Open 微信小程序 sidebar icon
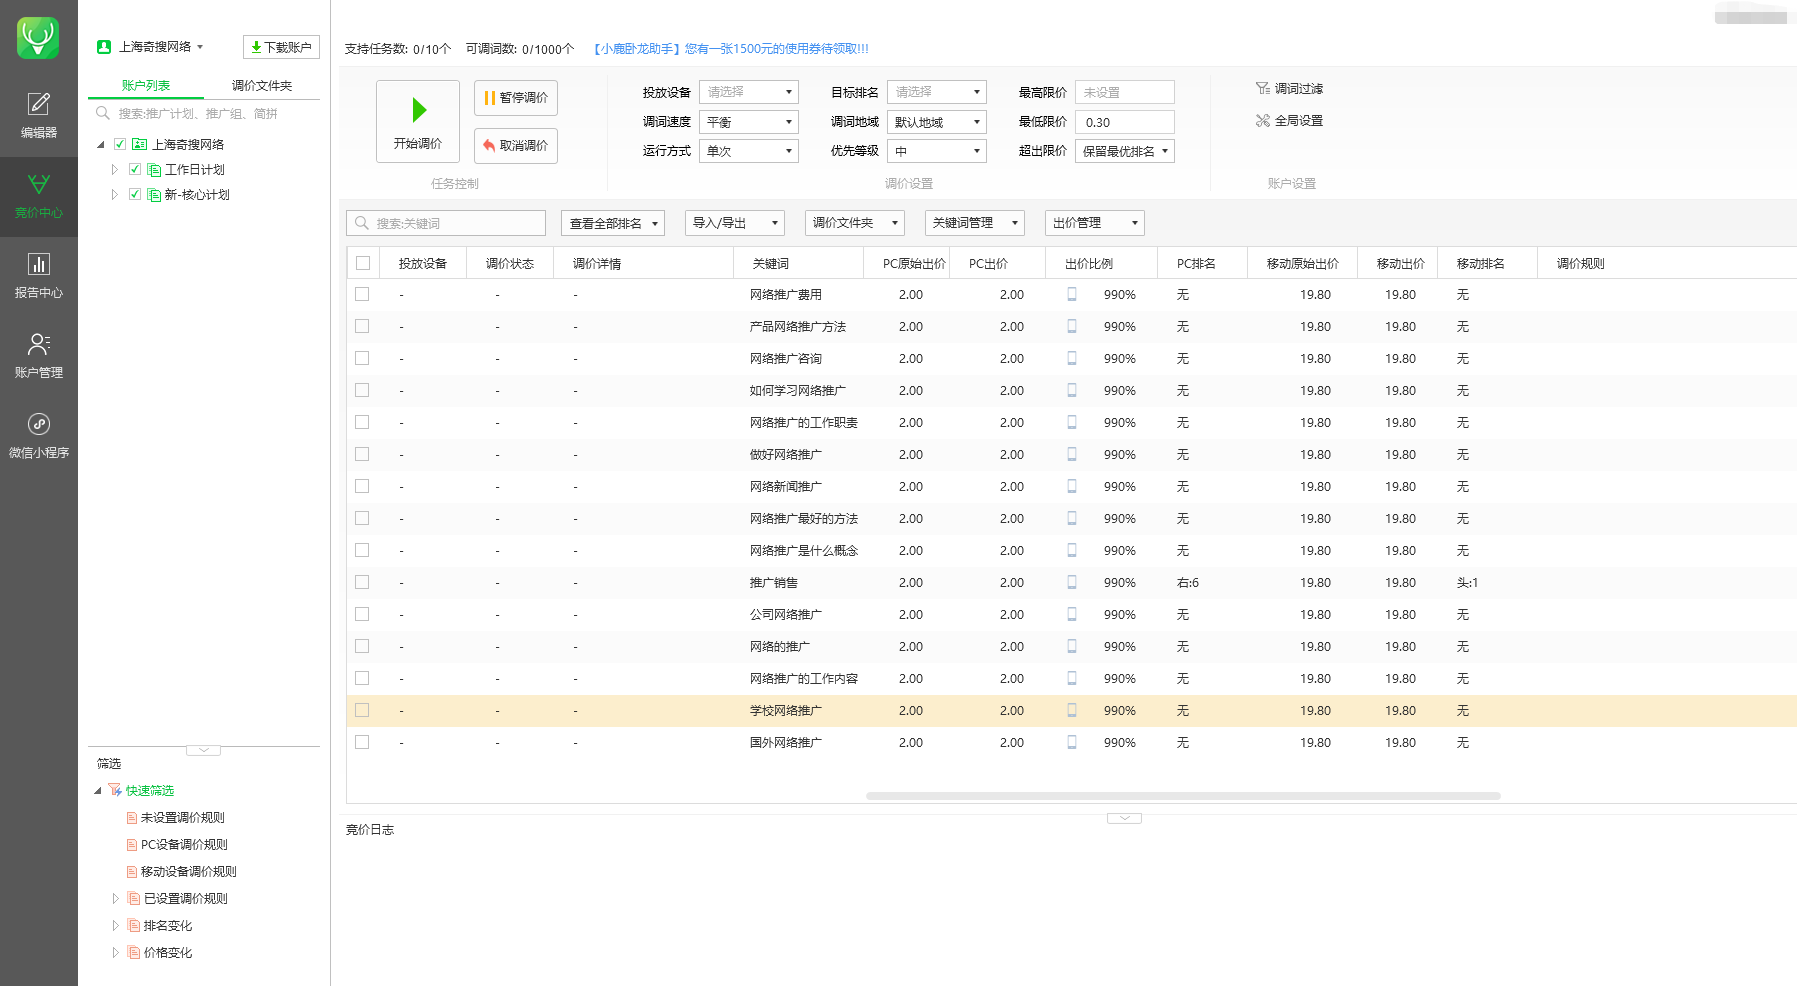Viewport: 1797px width, 986px height. pyautogui.click(x=38, y=436)
